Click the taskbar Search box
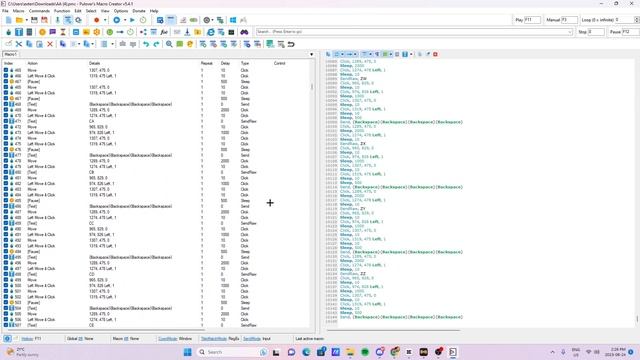Screen dimensions: 640x360 click(232, 352)
